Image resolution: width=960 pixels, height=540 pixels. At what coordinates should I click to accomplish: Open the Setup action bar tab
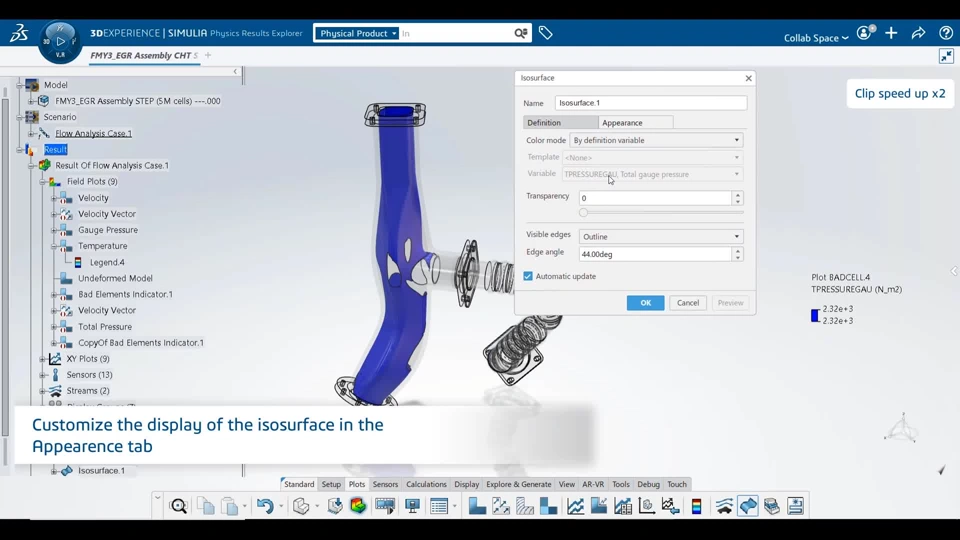coord(331,484)
